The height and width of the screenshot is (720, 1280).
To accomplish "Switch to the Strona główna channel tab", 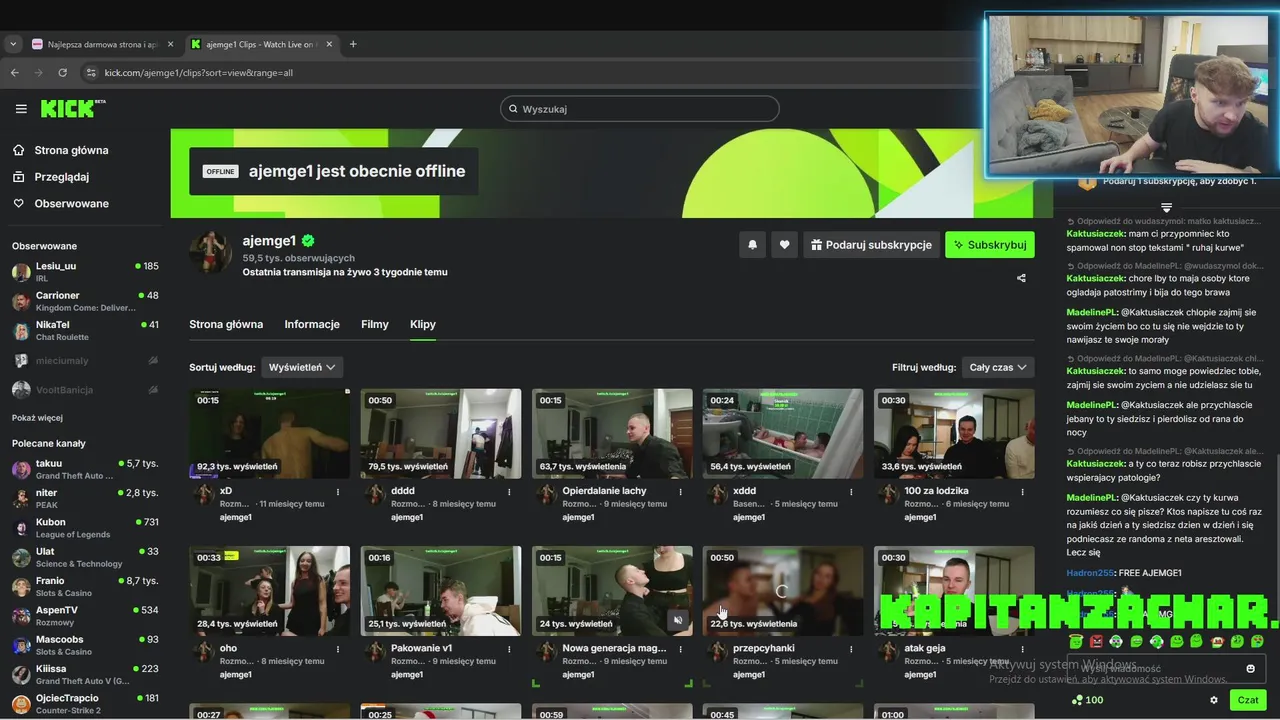I will (226, 324).
